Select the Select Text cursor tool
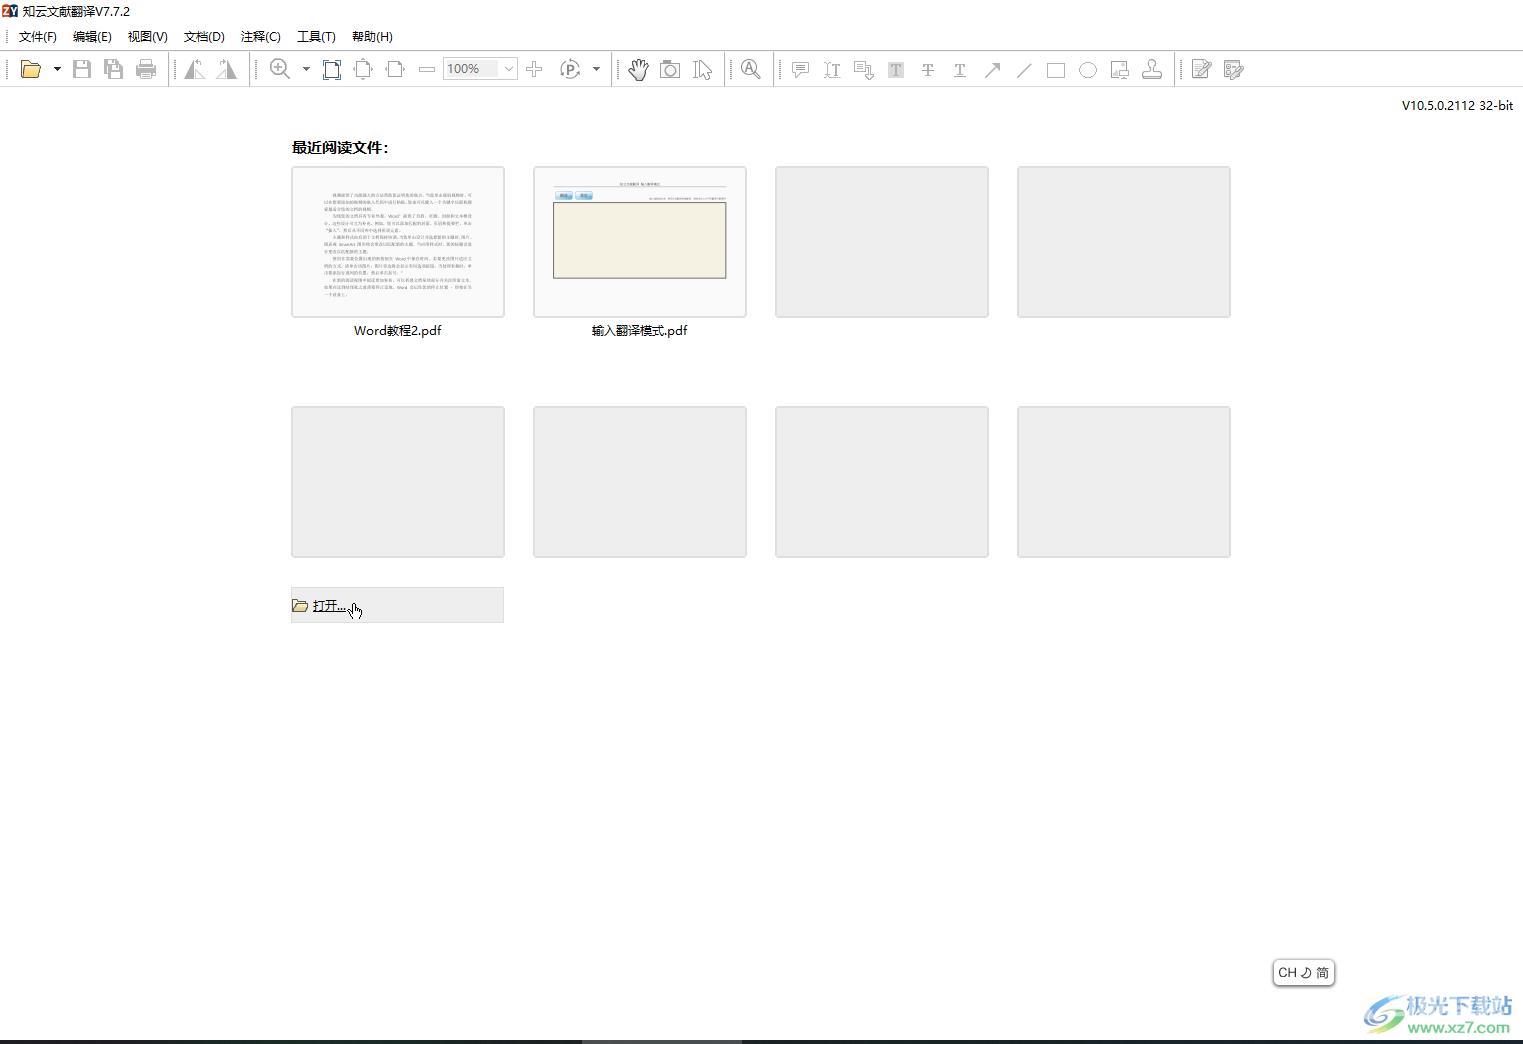This screenshot has height=1044, width=1523. (703, 69)
